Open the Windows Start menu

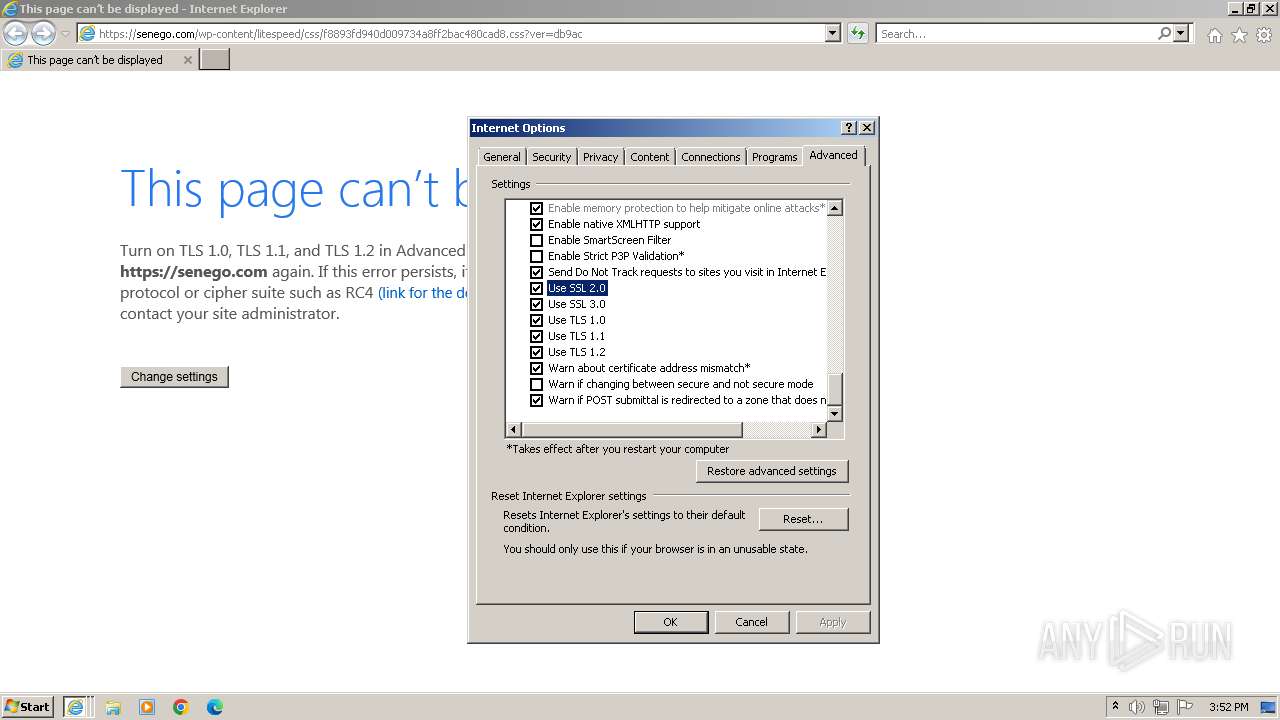[x=28, y=706]
